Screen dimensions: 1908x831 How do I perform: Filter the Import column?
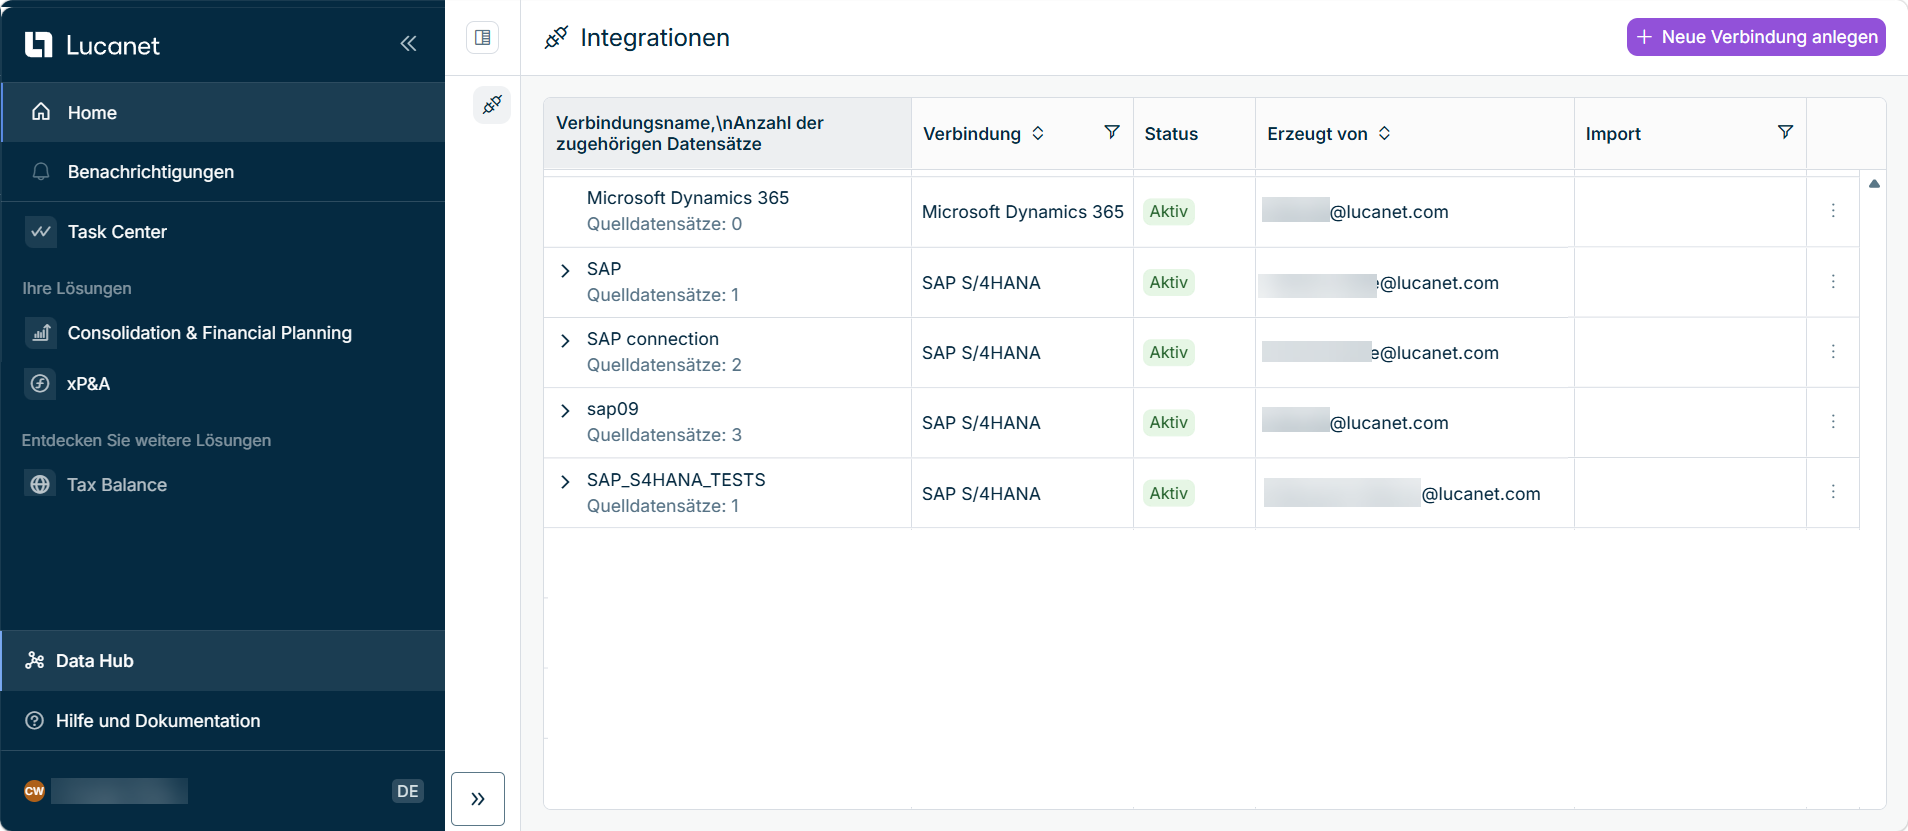click(1786, 132)
